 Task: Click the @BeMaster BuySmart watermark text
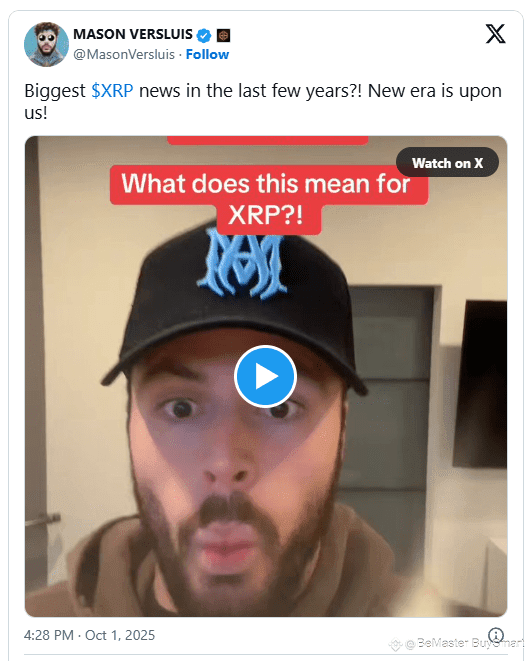[x=464, y=643]
